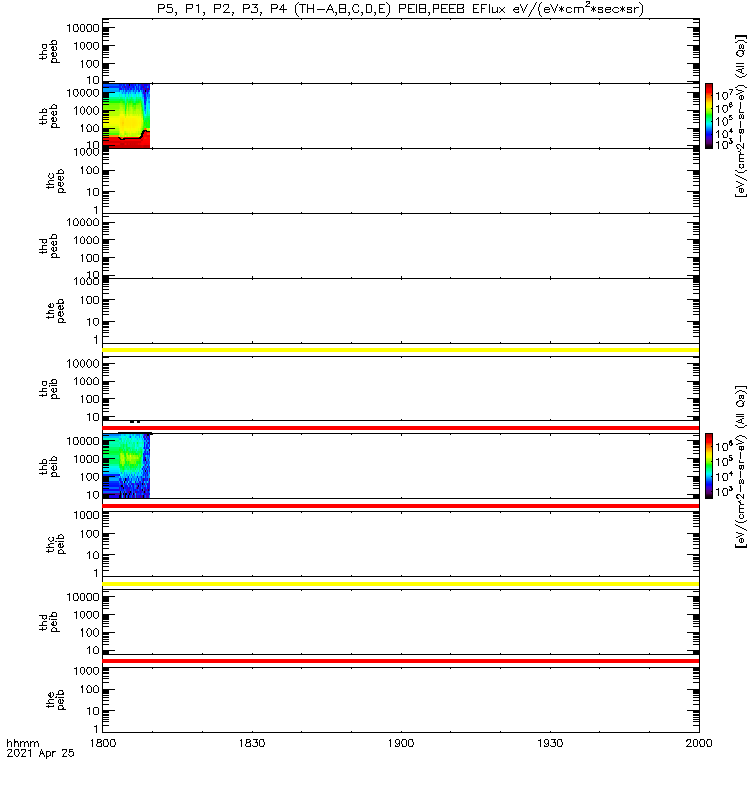This screenshot has width=750, height=800.
Task: Click the 10000 tick in thd peib panel
Action: point(83,597)
